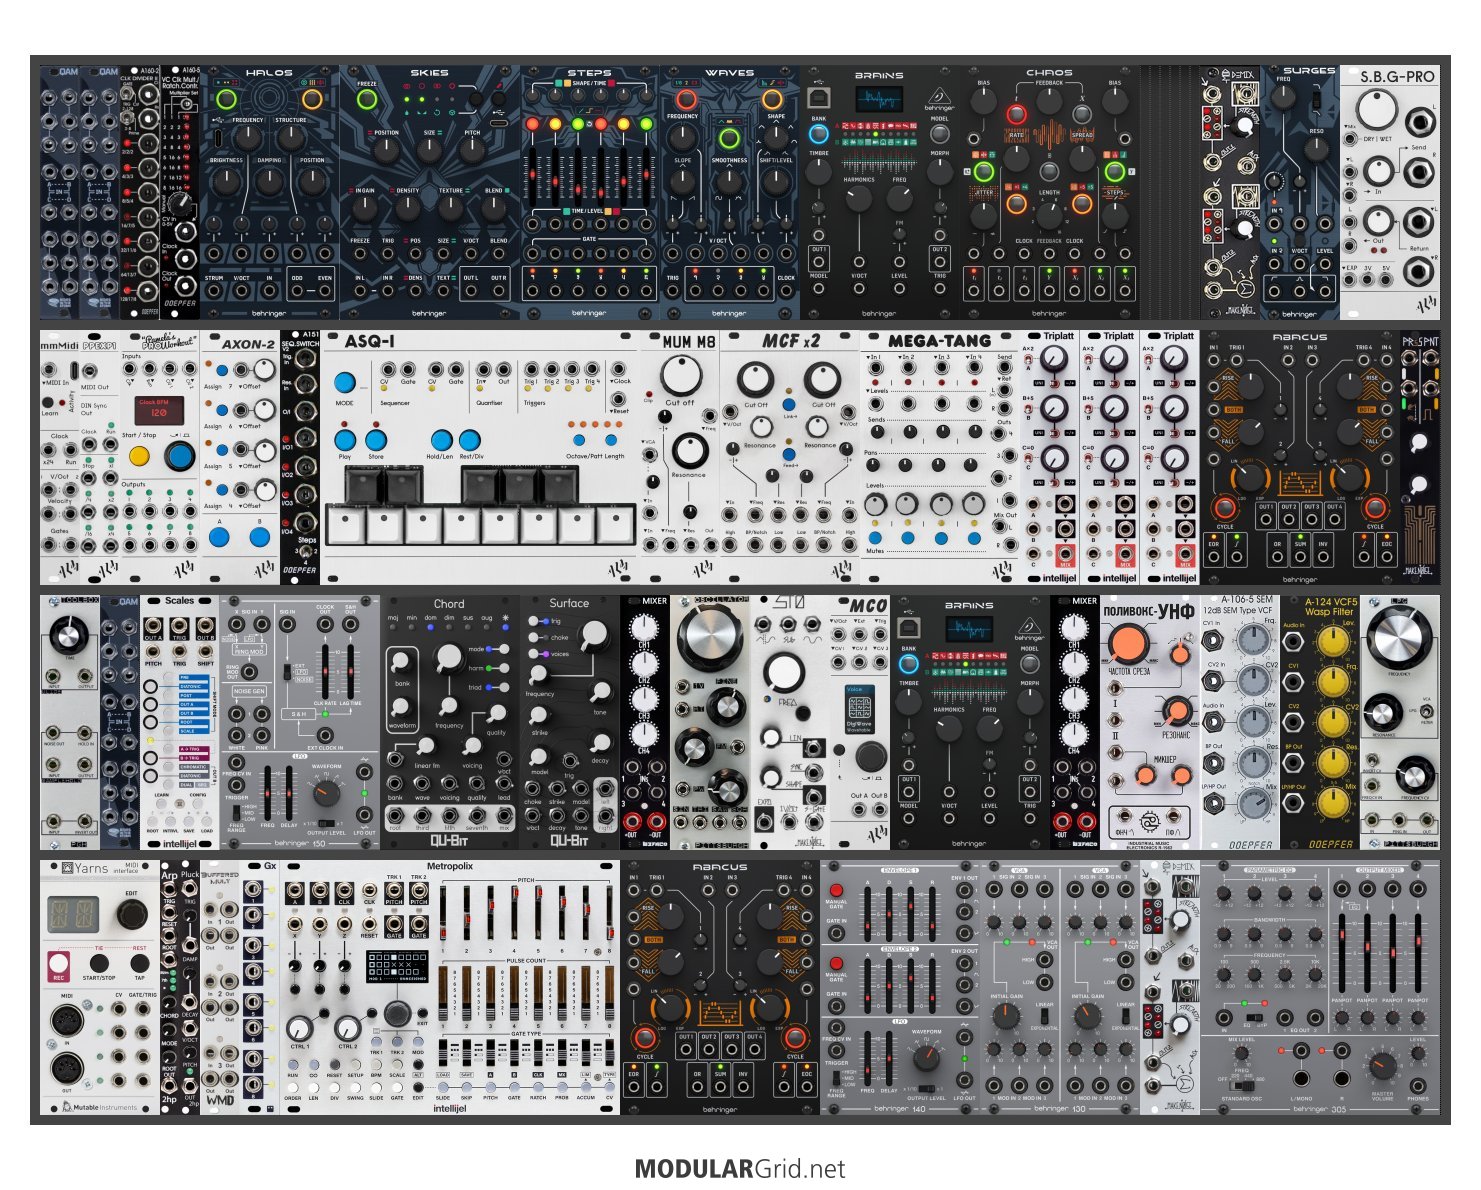The height and width of the screenshot is (1190, 1481).
Task: Click the bank knob on Chord
Action: (402, 662)
